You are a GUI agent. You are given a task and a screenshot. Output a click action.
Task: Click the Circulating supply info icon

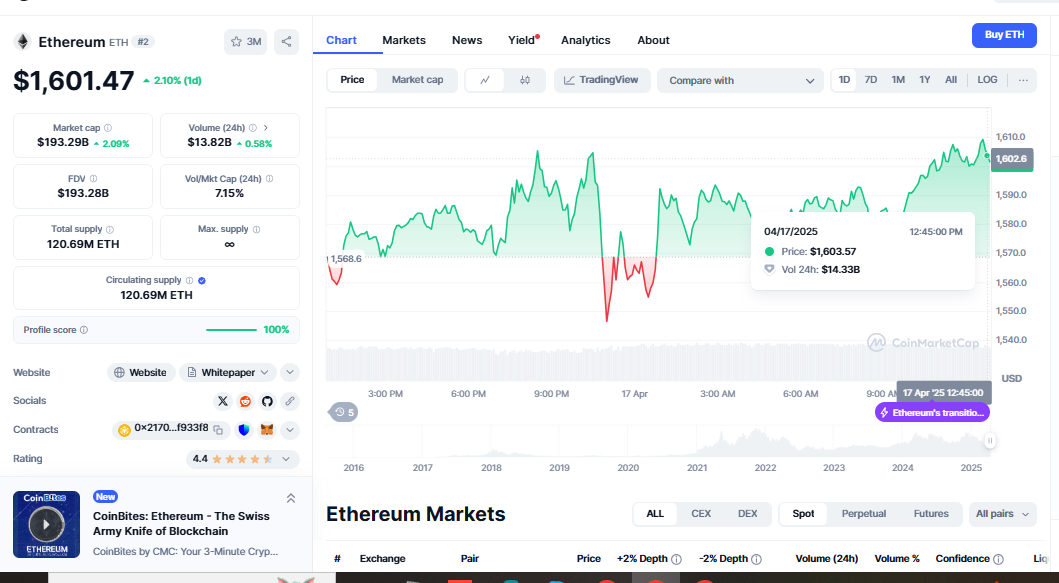[x=189, y=280]
